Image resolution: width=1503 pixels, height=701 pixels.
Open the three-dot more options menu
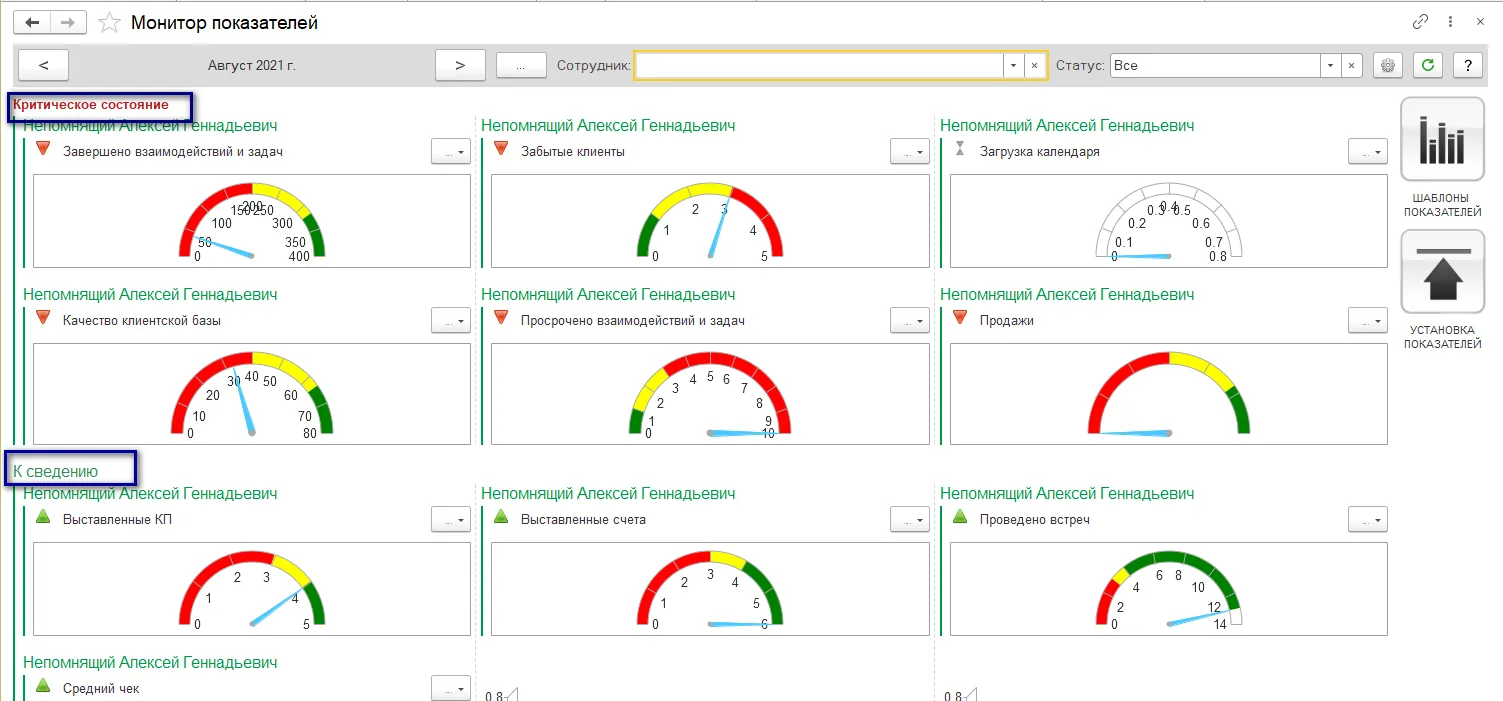coord(1450,22)
